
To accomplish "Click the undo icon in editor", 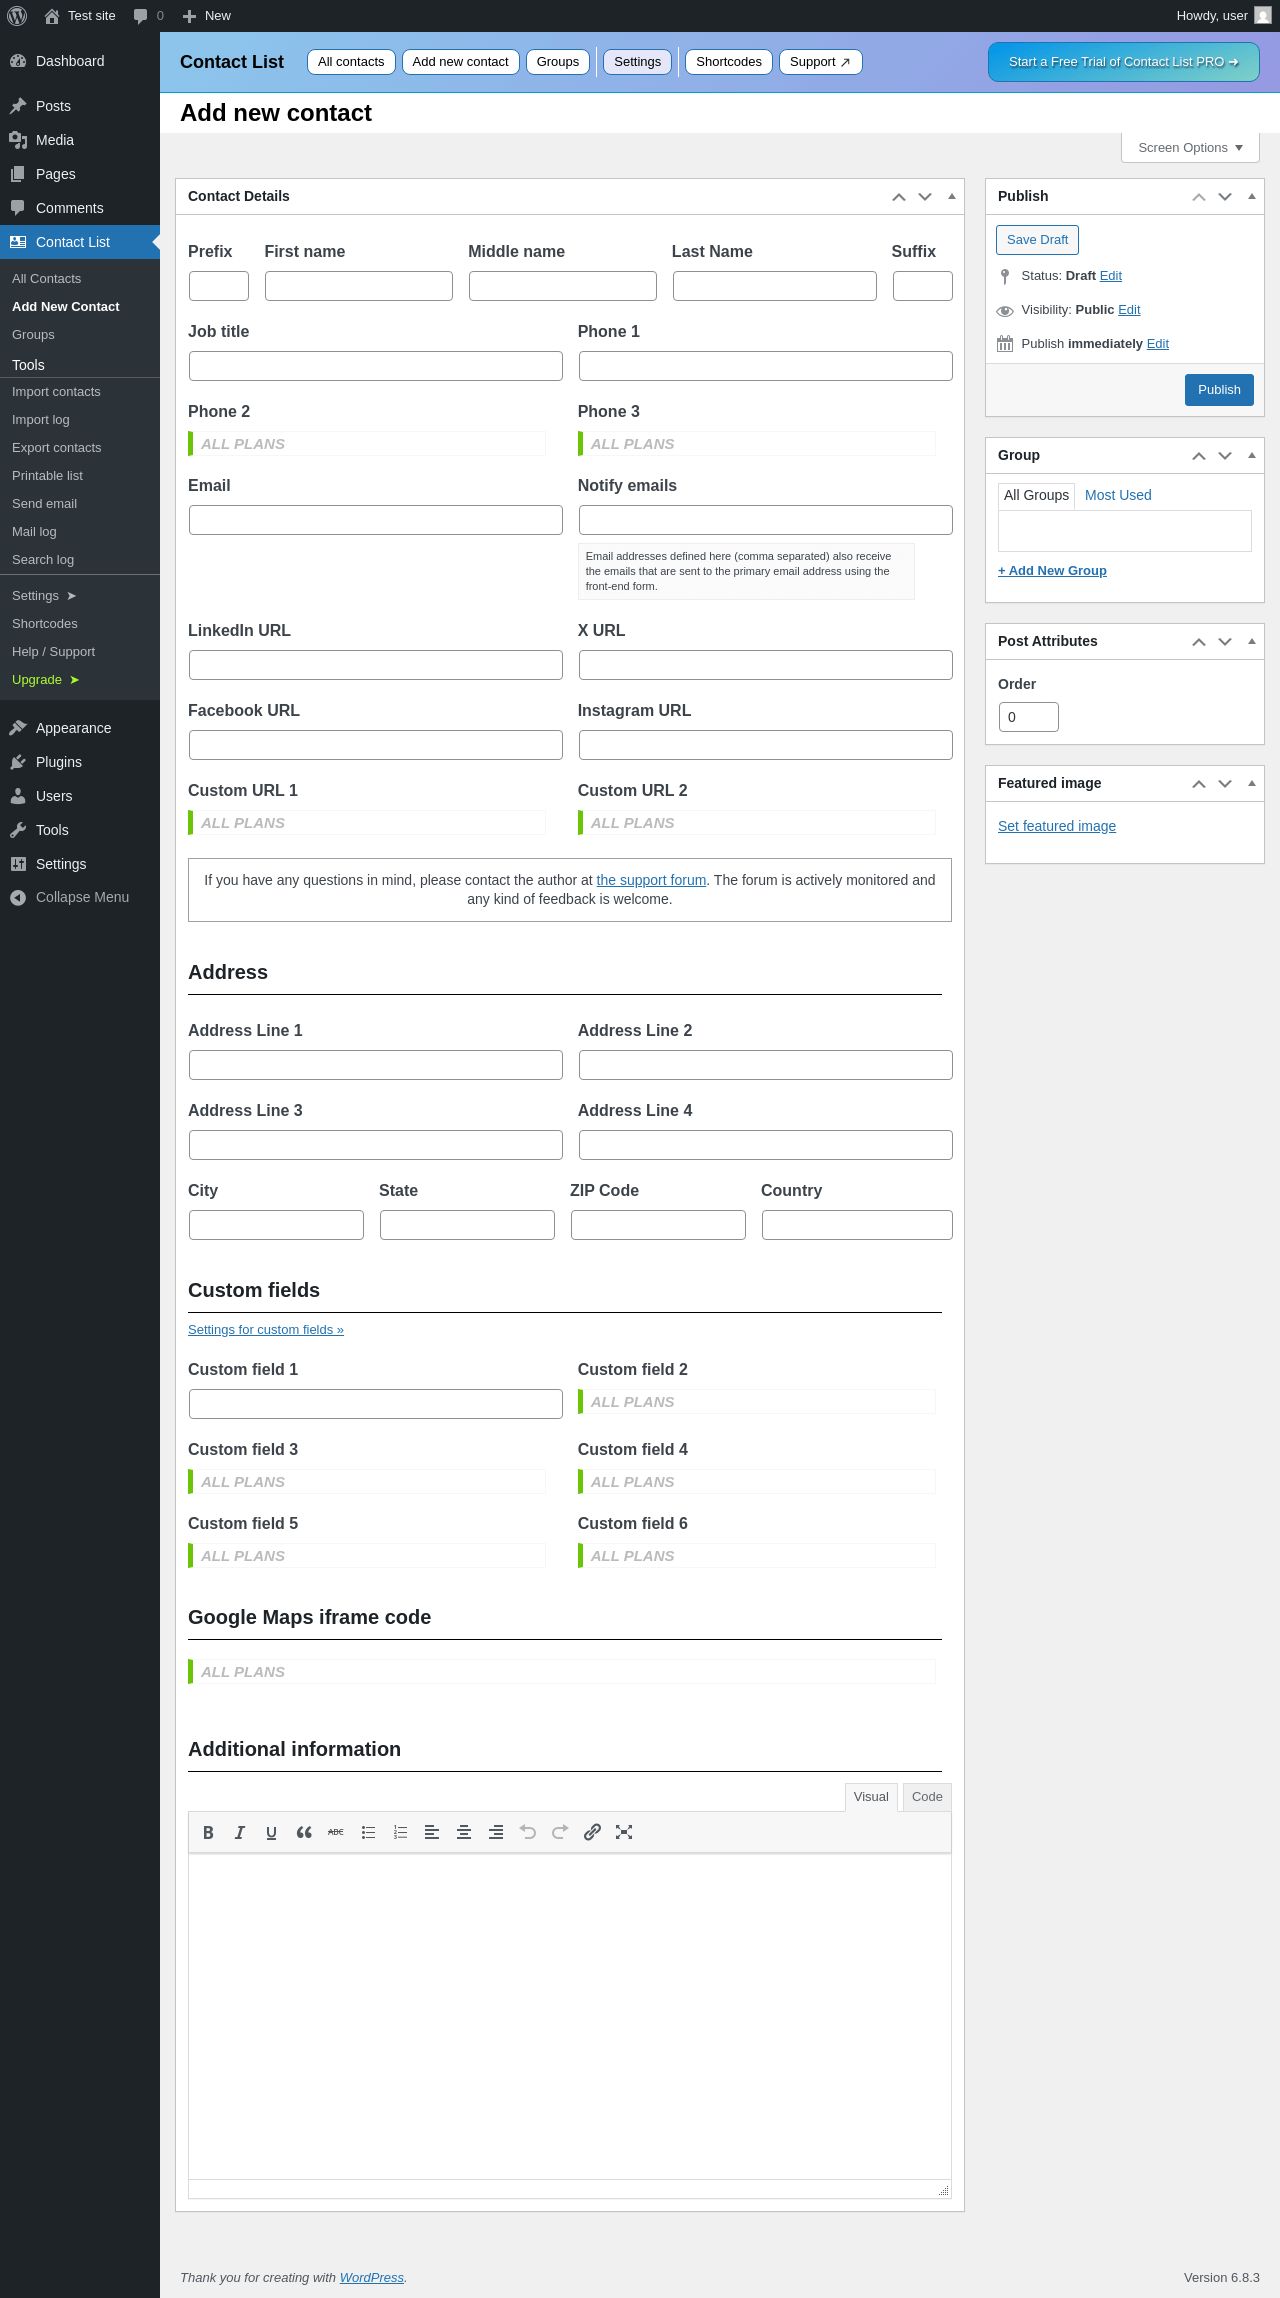I will pyautogui.click(x=528, y=1832).
